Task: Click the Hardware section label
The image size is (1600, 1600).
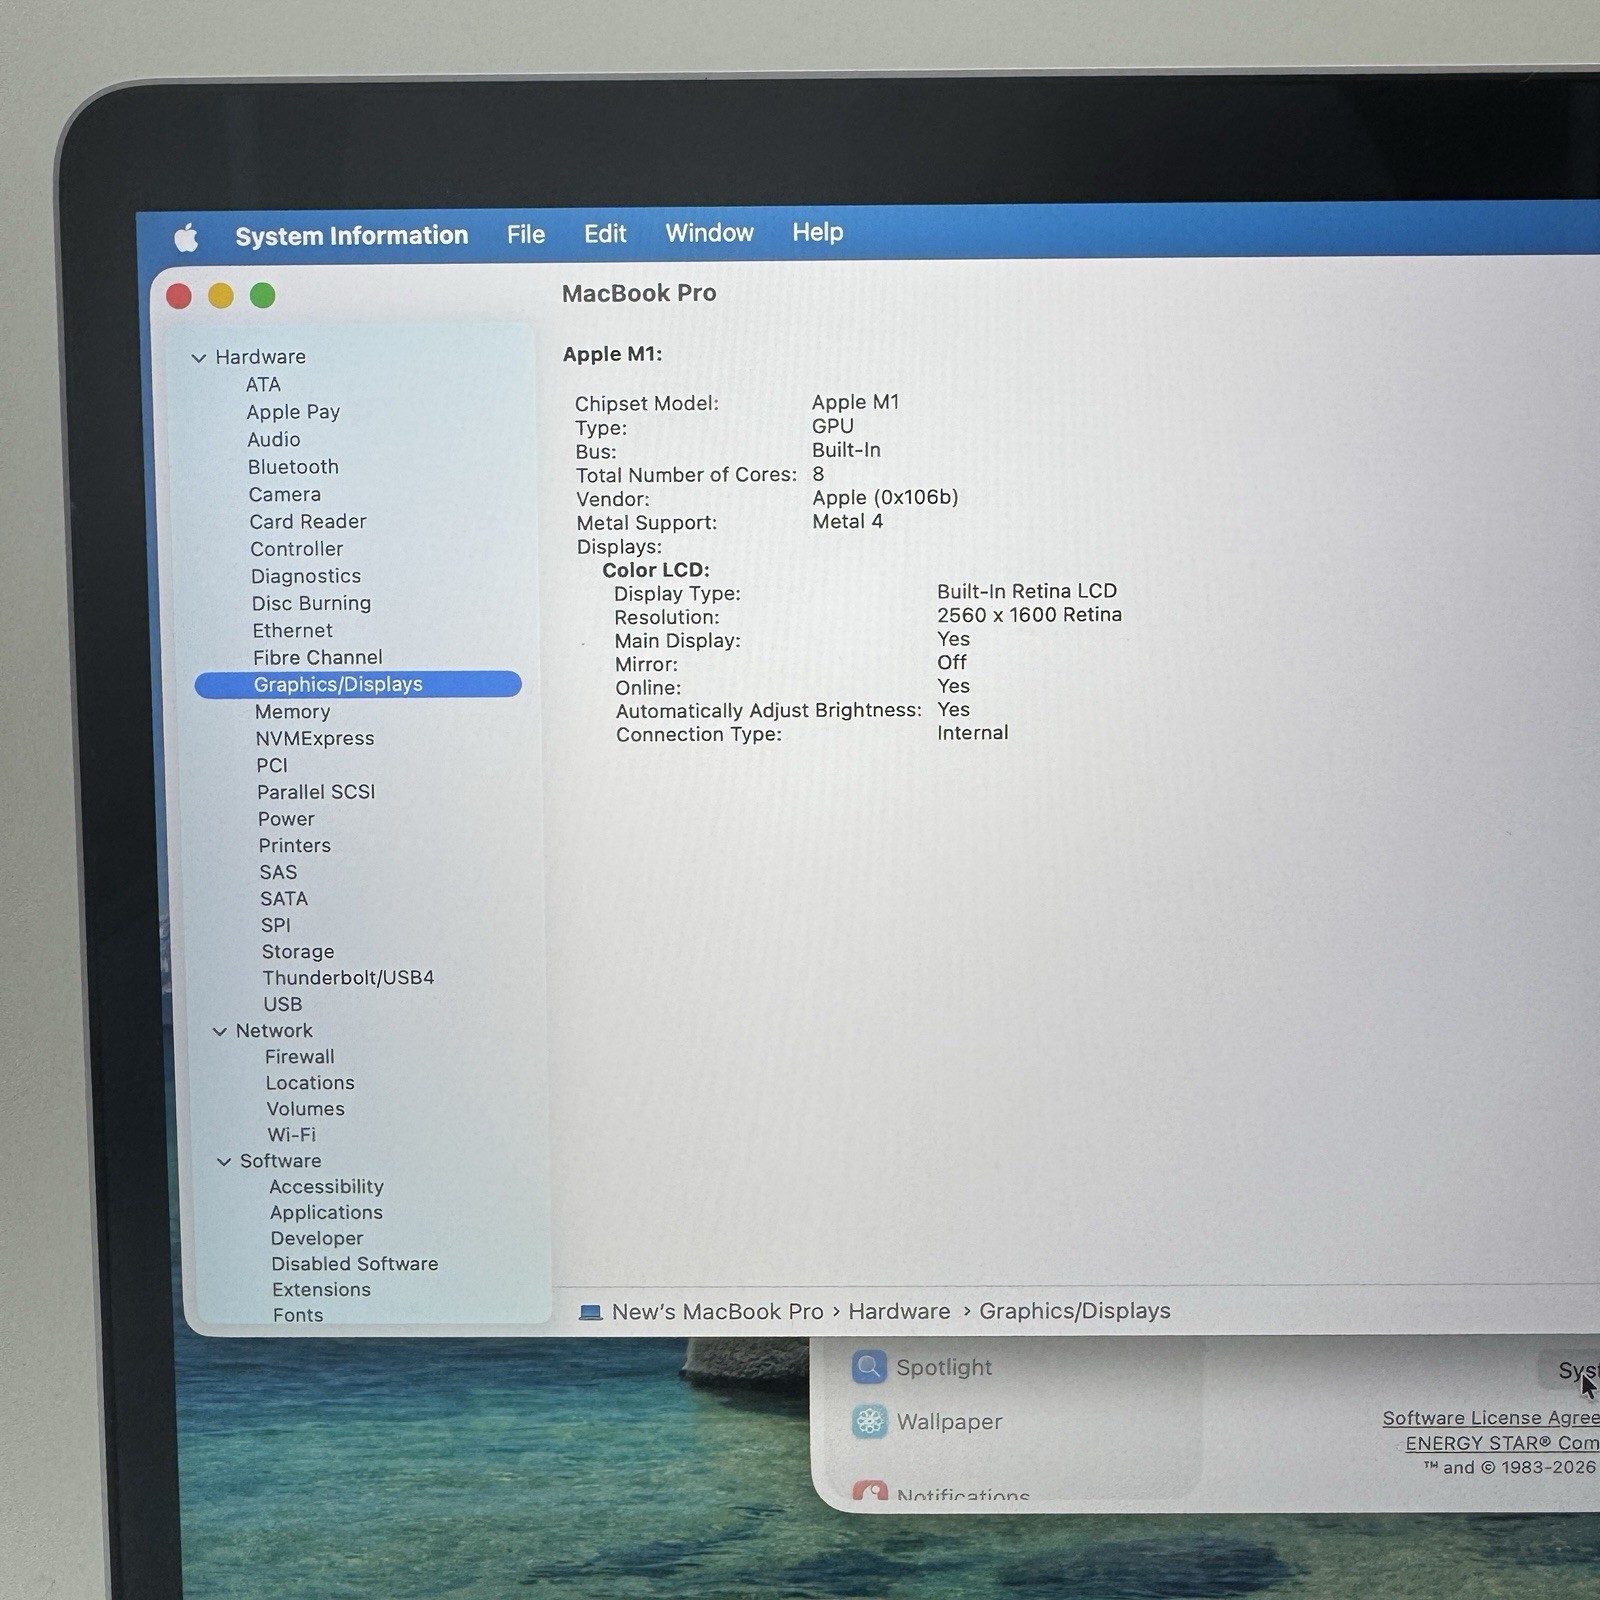Action: (x=261, y=357)
